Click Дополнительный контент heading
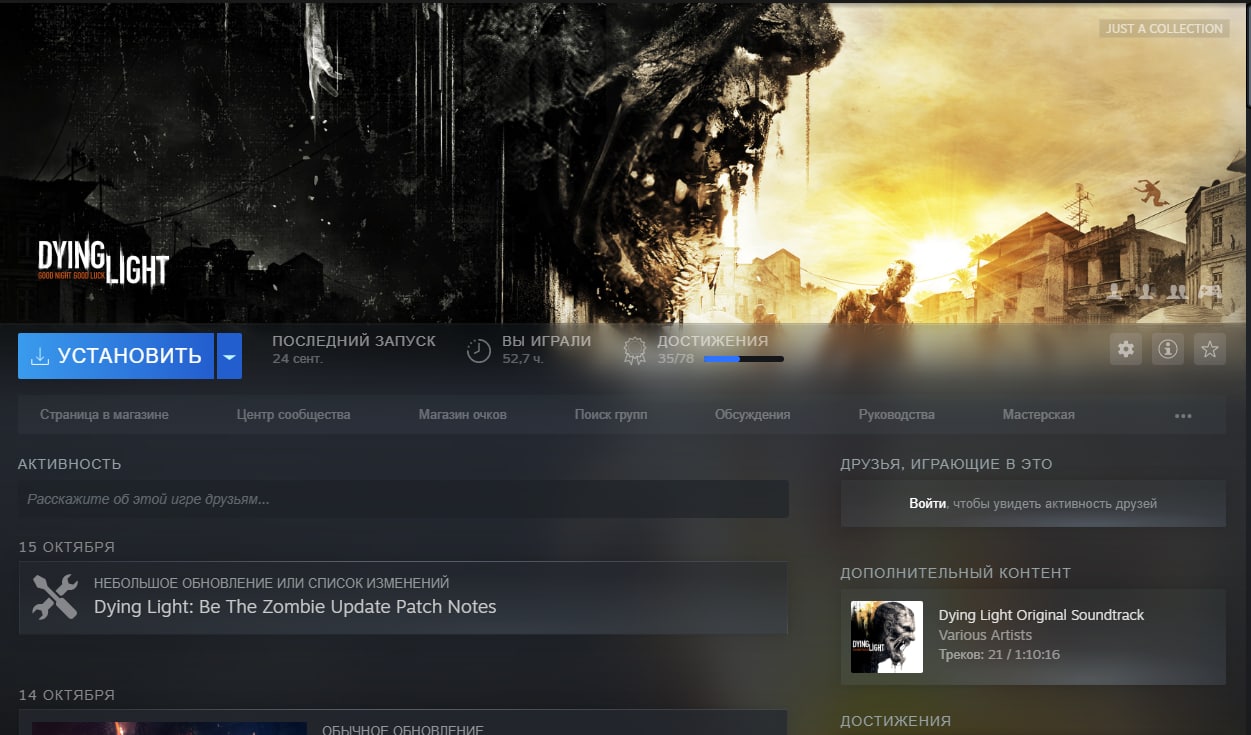1251x735 pixels. pyautogui.click(x=955, y=573)
